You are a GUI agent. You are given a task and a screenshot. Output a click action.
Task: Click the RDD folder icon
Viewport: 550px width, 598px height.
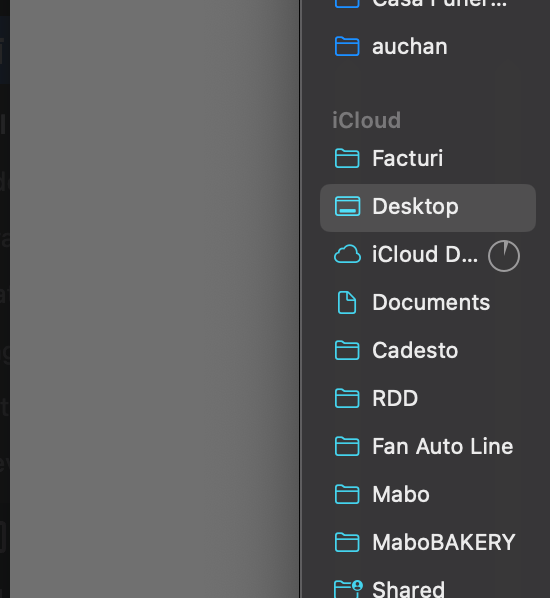tap(347, 399)
